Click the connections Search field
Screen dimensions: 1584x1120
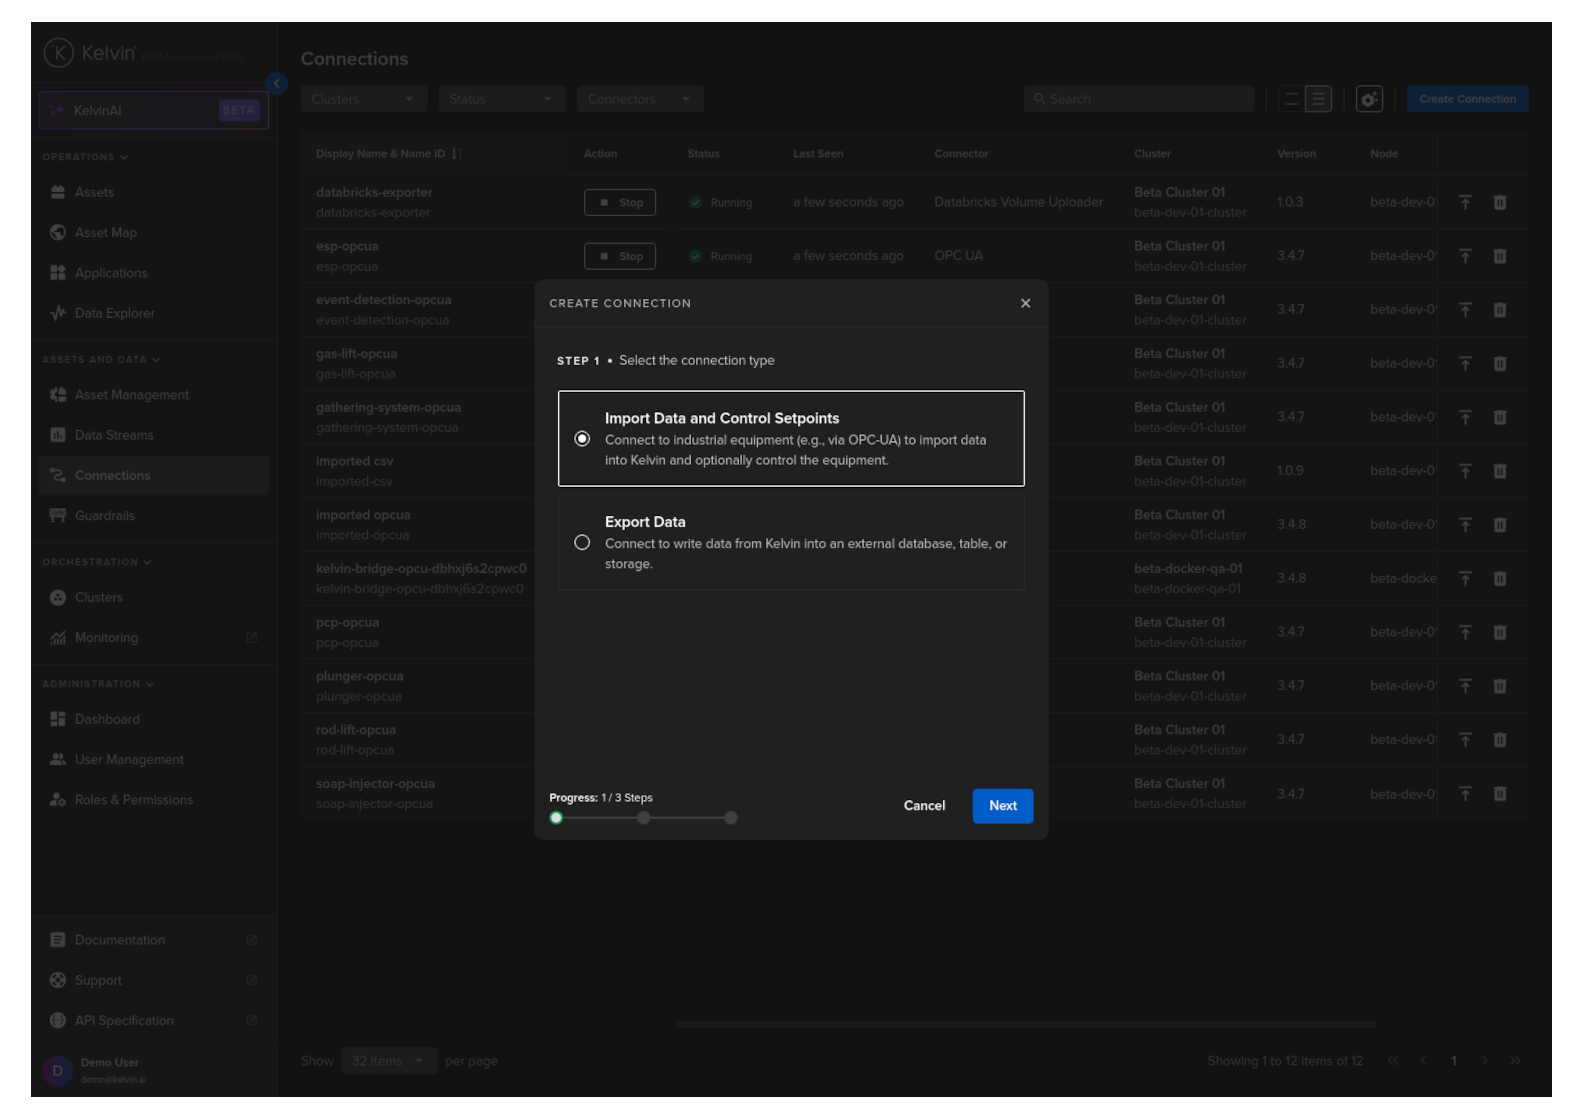(x=1140, y=99)
